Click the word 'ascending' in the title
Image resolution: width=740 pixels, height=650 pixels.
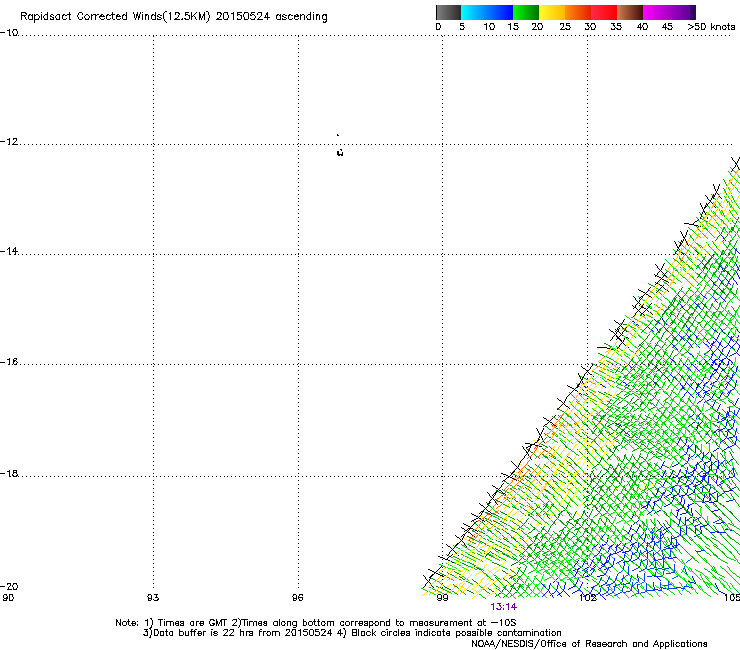301,17
